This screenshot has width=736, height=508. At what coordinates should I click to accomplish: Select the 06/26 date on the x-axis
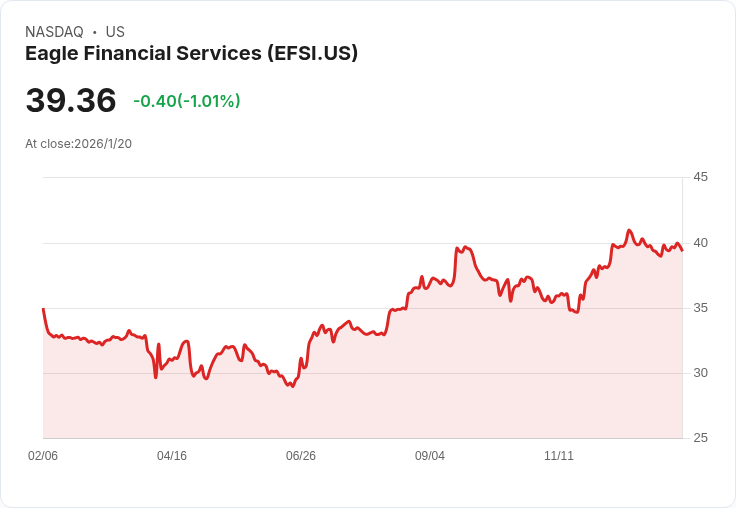click(x=301, y=456)
